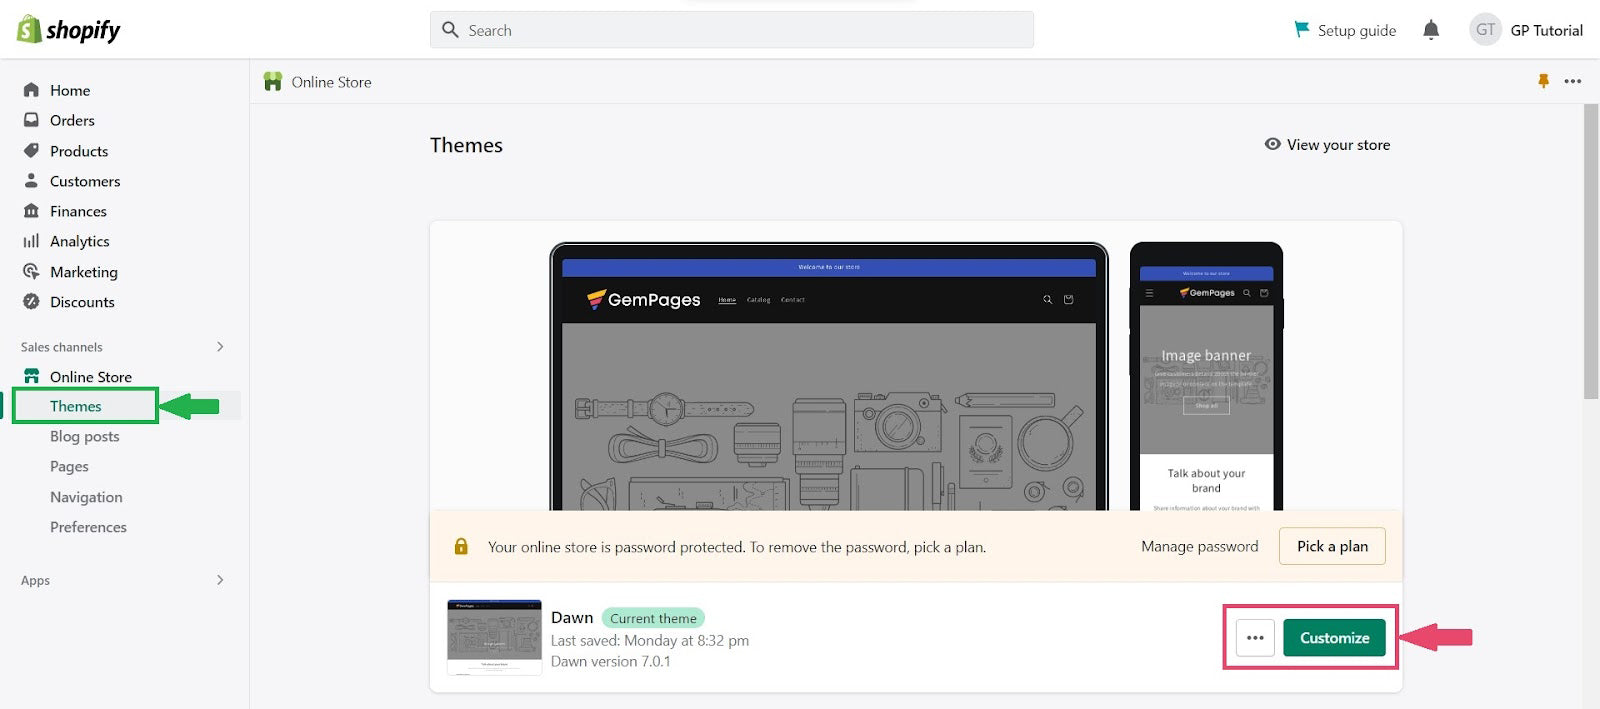1600x709 pixels.
Task: Open the notifications bell
Action: [1431, 30]
